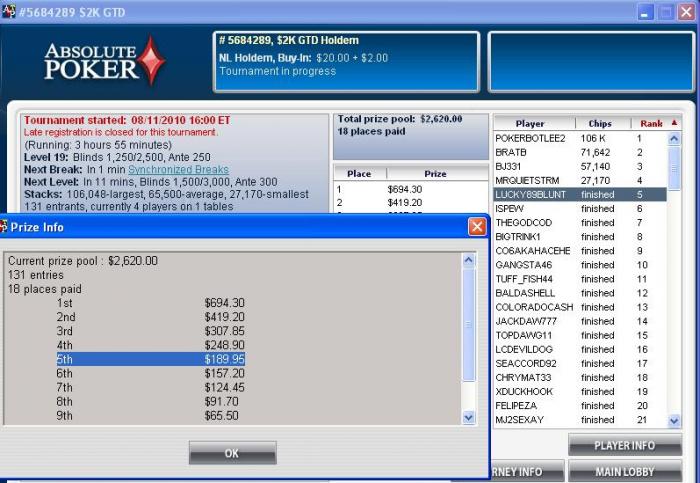Select player BRATB in the list
Viewport: 700px width, 483px height.
[x=580, y=152]
